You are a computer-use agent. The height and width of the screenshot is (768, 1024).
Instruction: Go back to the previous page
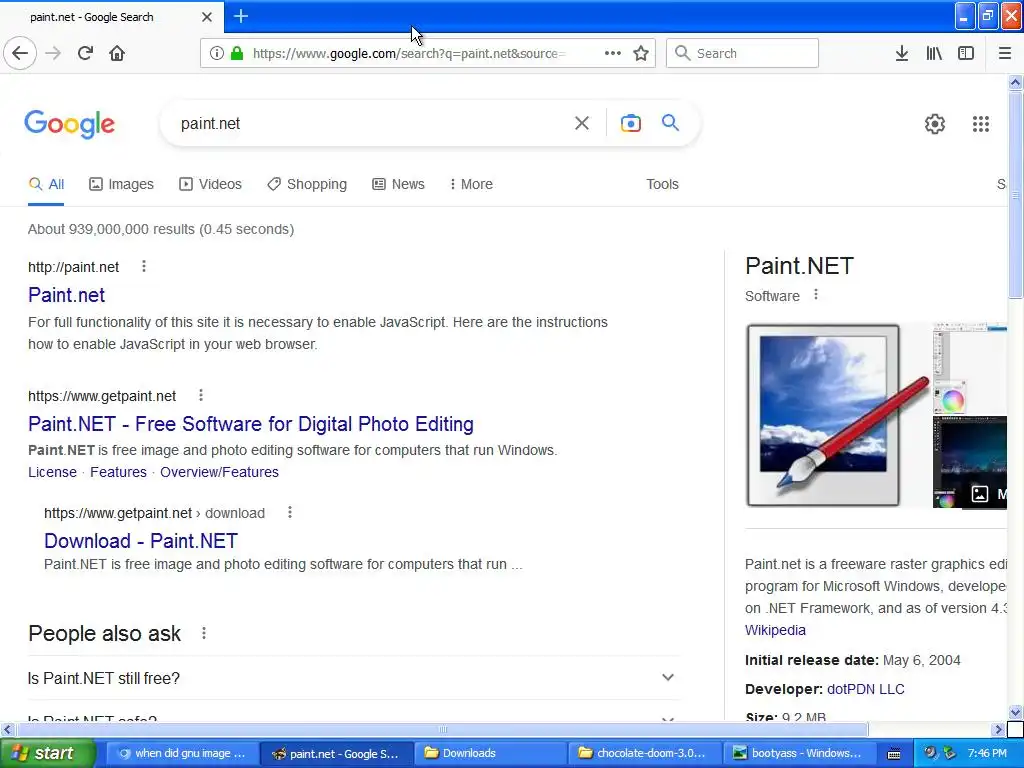click(x=20, y=54)
